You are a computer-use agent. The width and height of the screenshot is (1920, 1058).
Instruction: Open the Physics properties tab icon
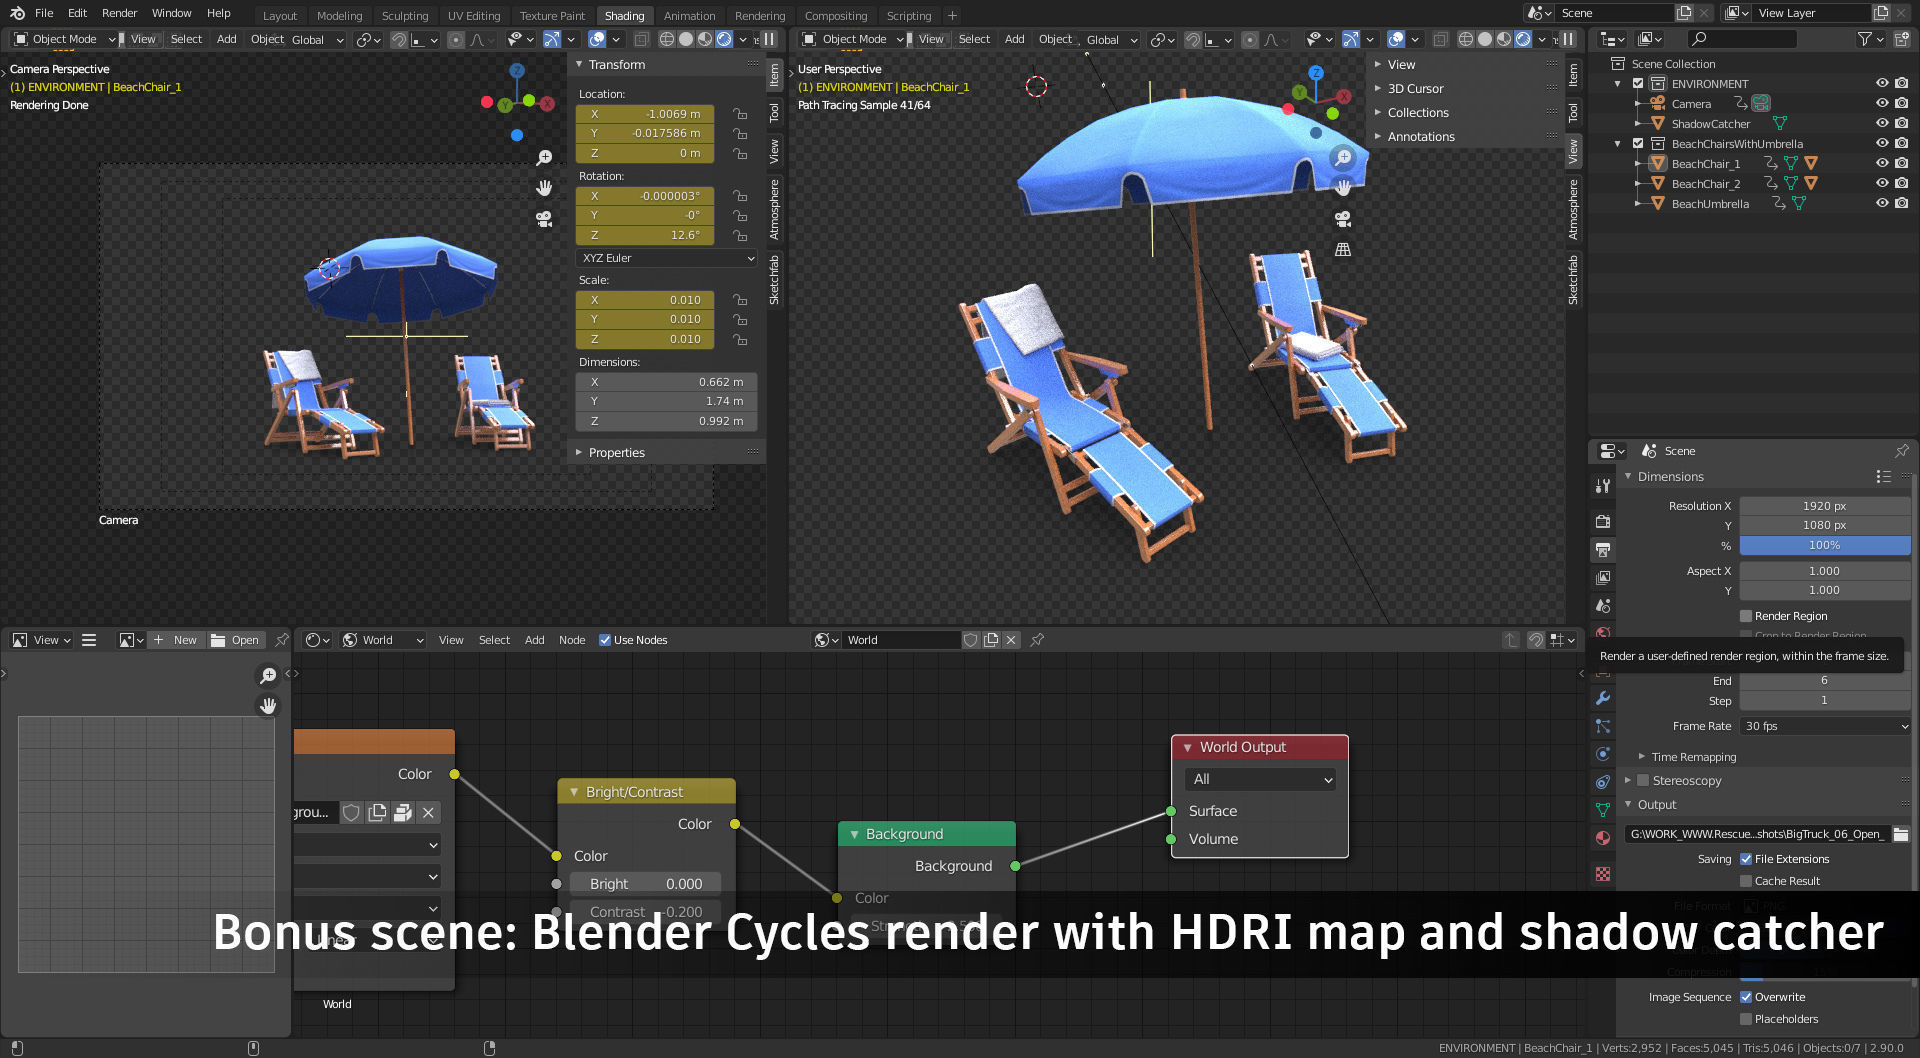tap(1603, 754)
